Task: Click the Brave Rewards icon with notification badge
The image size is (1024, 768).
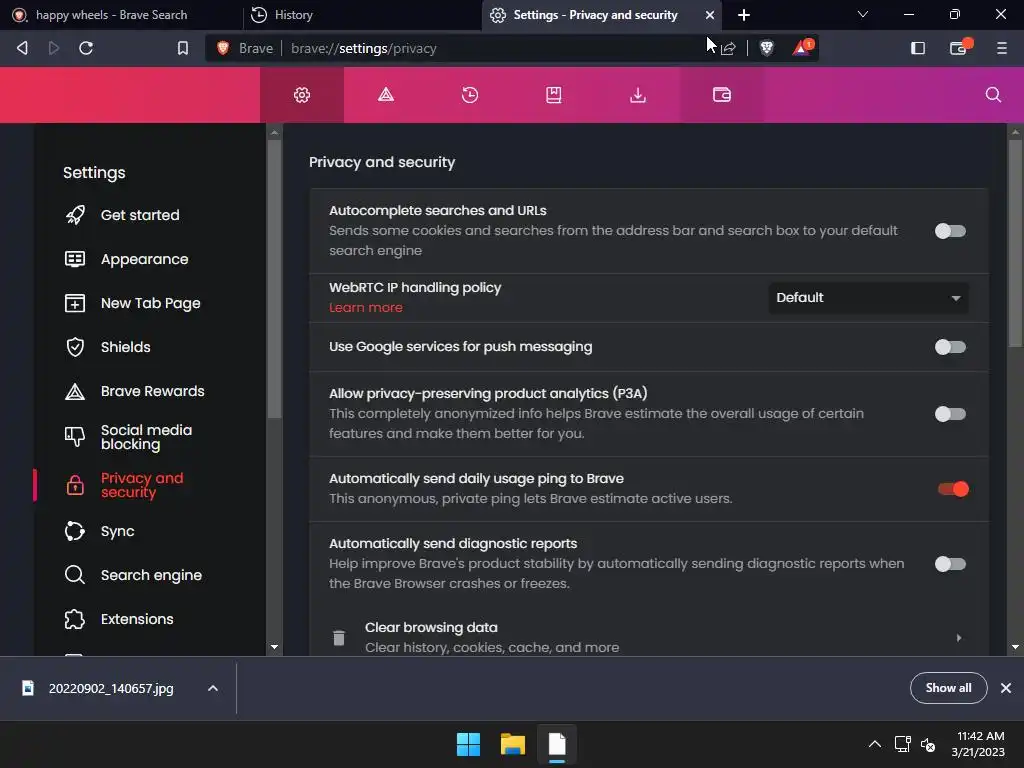Action: [x=803, y=48]
